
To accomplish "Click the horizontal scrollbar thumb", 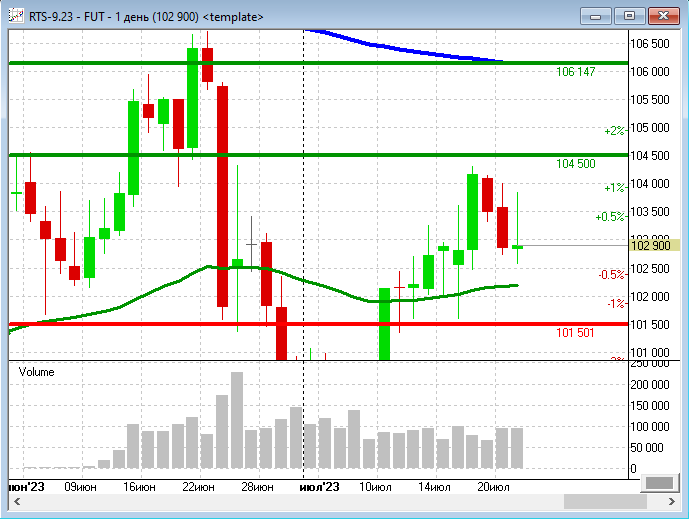I will point(605,501).
